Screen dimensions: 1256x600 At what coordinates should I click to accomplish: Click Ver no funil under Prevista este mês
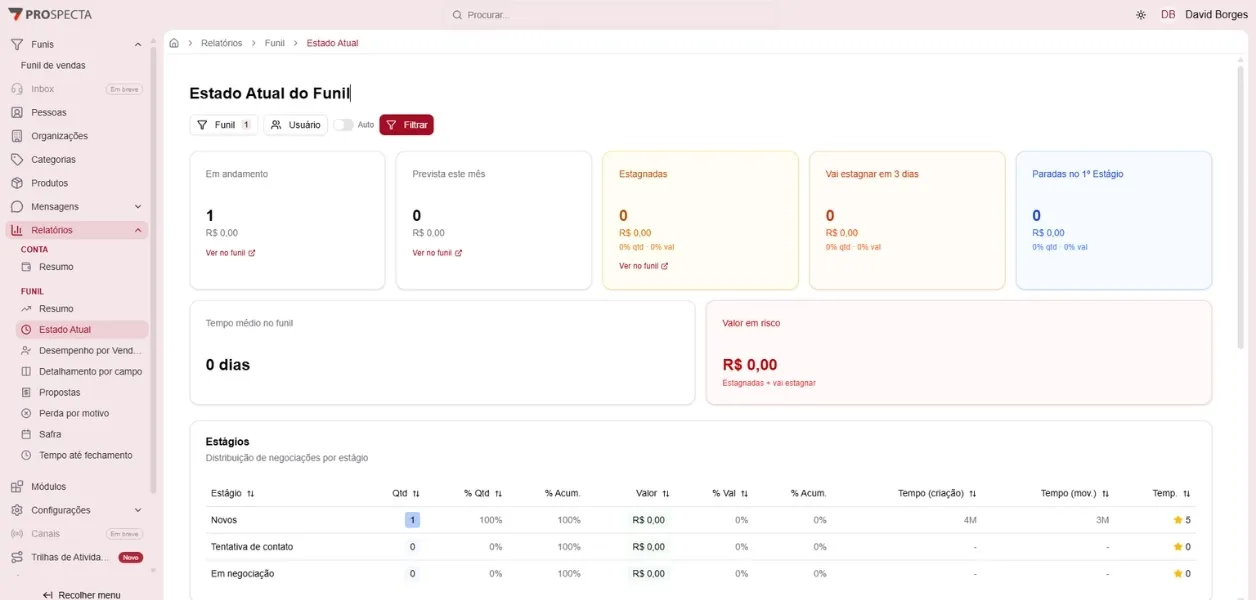(437, 253)
